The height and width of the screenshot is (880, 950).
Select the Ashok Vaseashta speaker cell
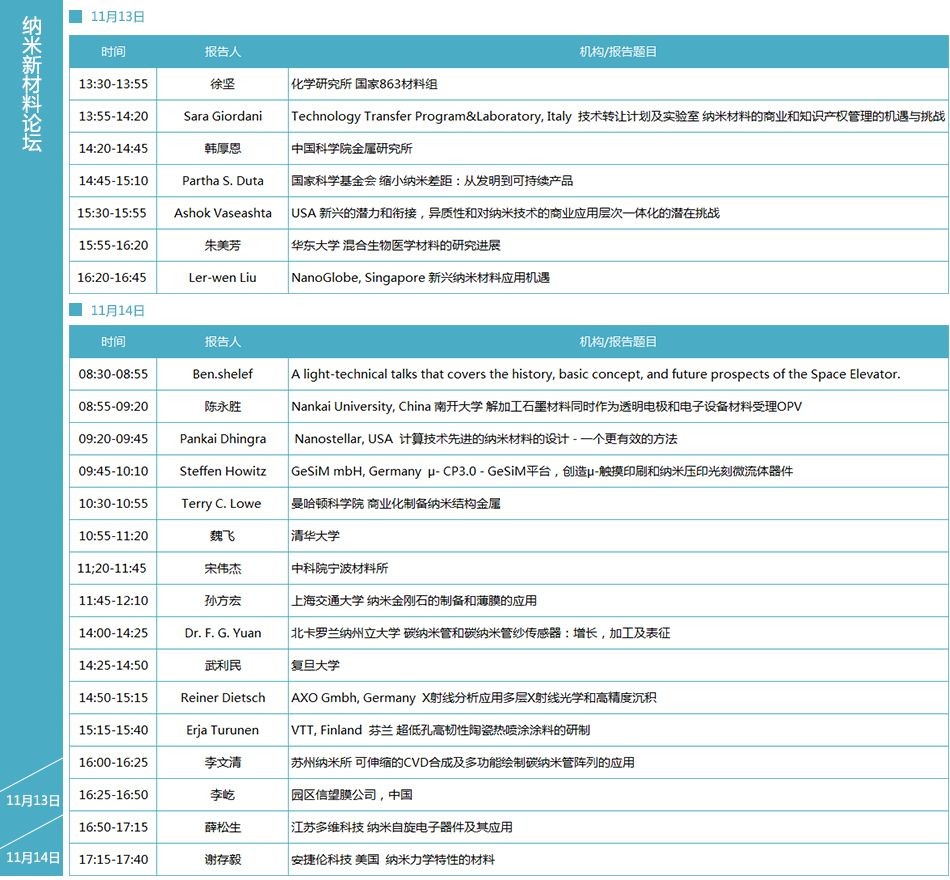pos(222,213)
